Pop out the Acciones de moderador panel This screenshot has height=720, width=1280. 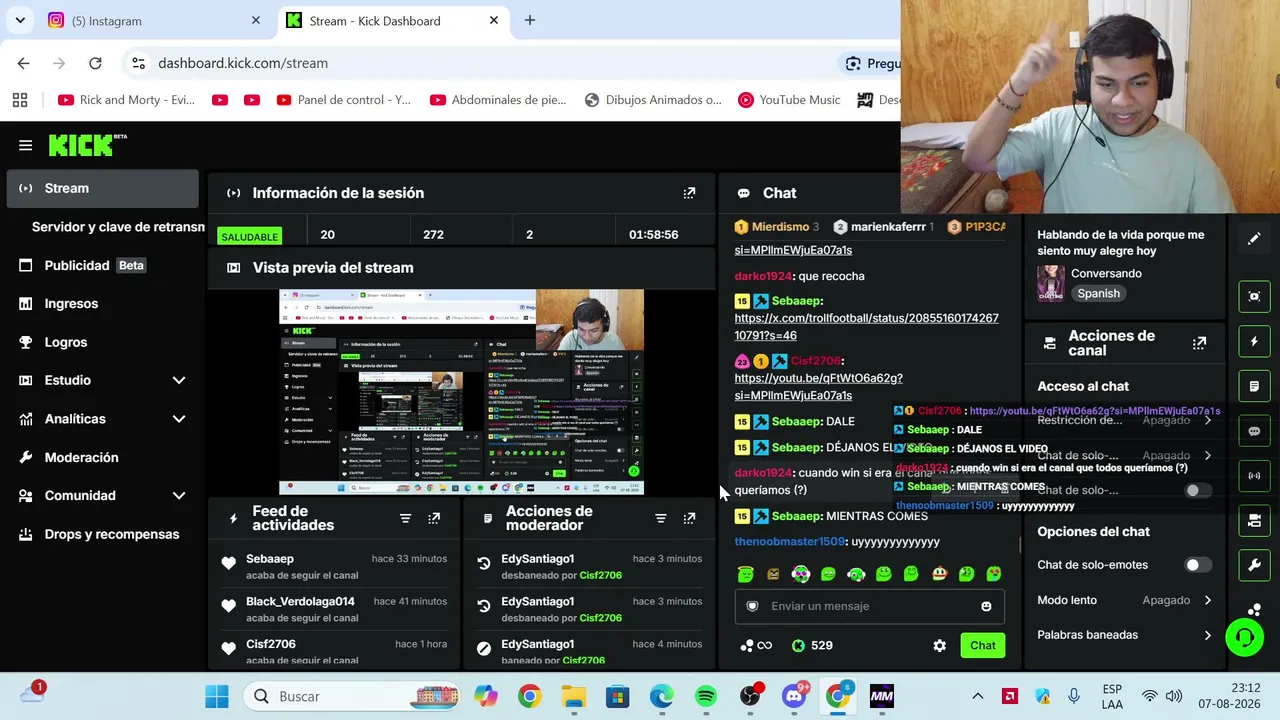tap(689, 518)
